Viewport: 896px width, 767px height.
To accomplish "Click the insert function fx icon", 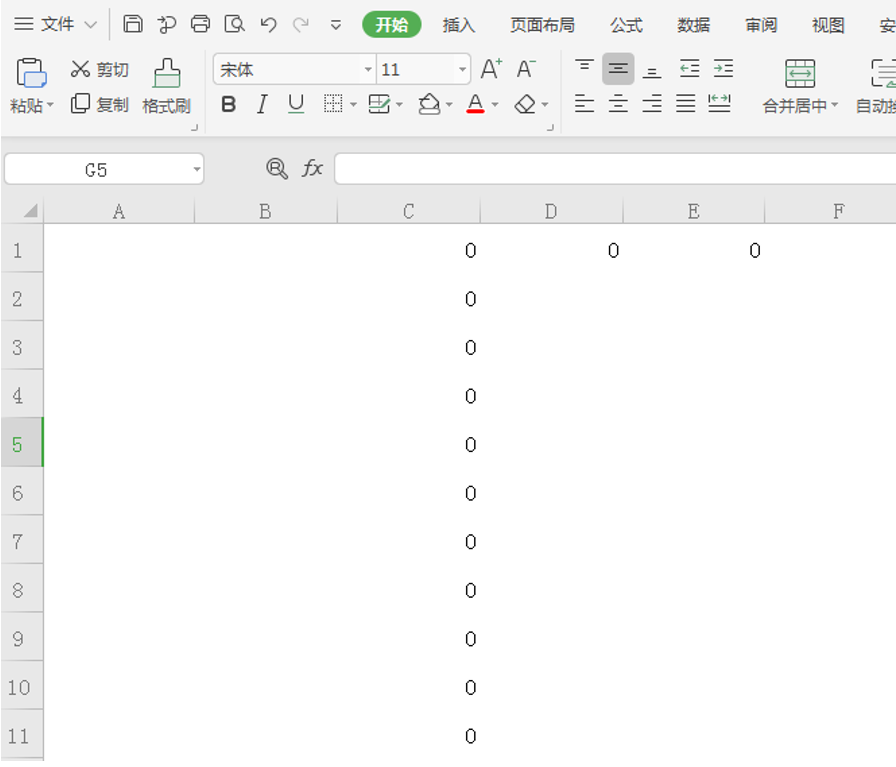I will (313, 169).
